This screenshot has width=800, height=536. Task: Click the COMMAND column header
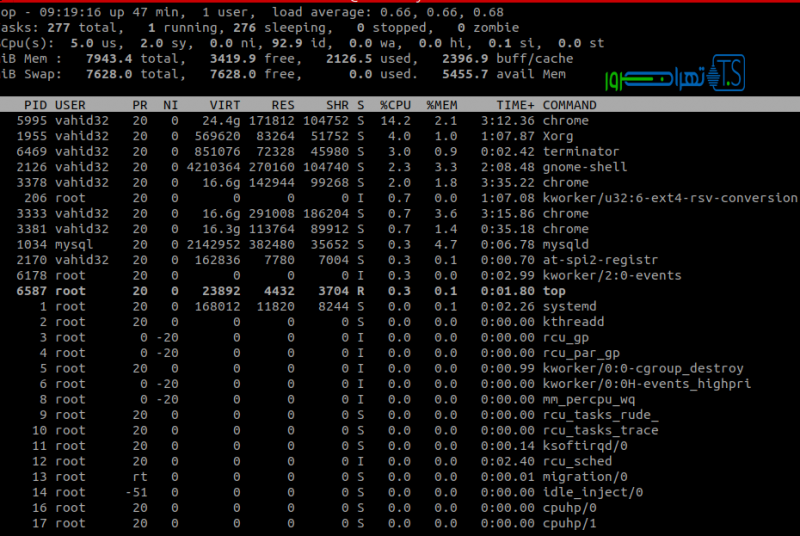(569, 105)
